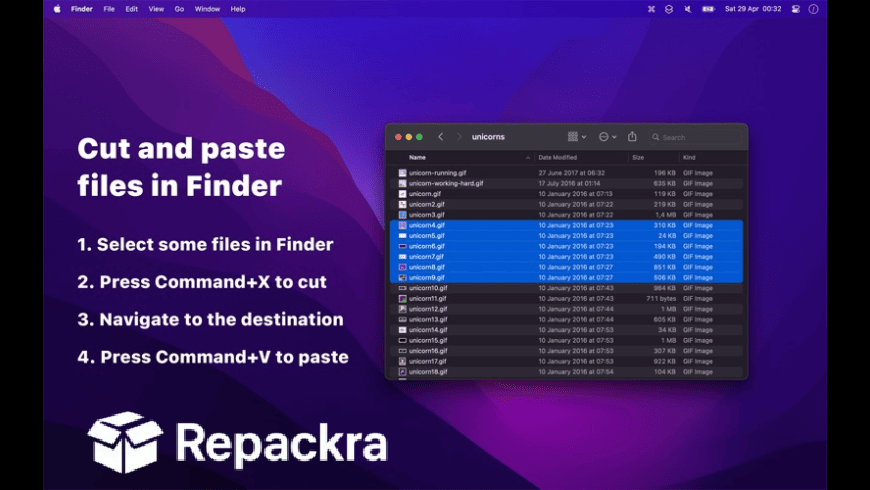Viewport: 870px width, 490px height.
Task: Select unicorn13.gif file name
Action: pos(428,320)
